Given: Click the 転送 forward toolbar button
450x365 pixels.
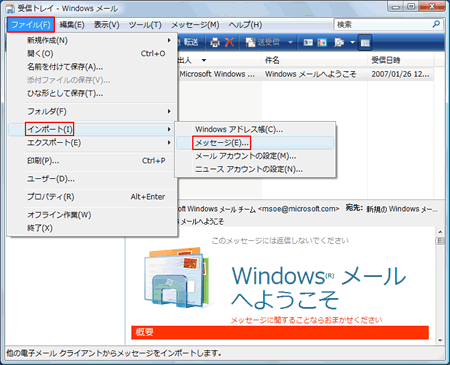Looking at the screenshot, I should pyautogui.click(x=189, y=42).
